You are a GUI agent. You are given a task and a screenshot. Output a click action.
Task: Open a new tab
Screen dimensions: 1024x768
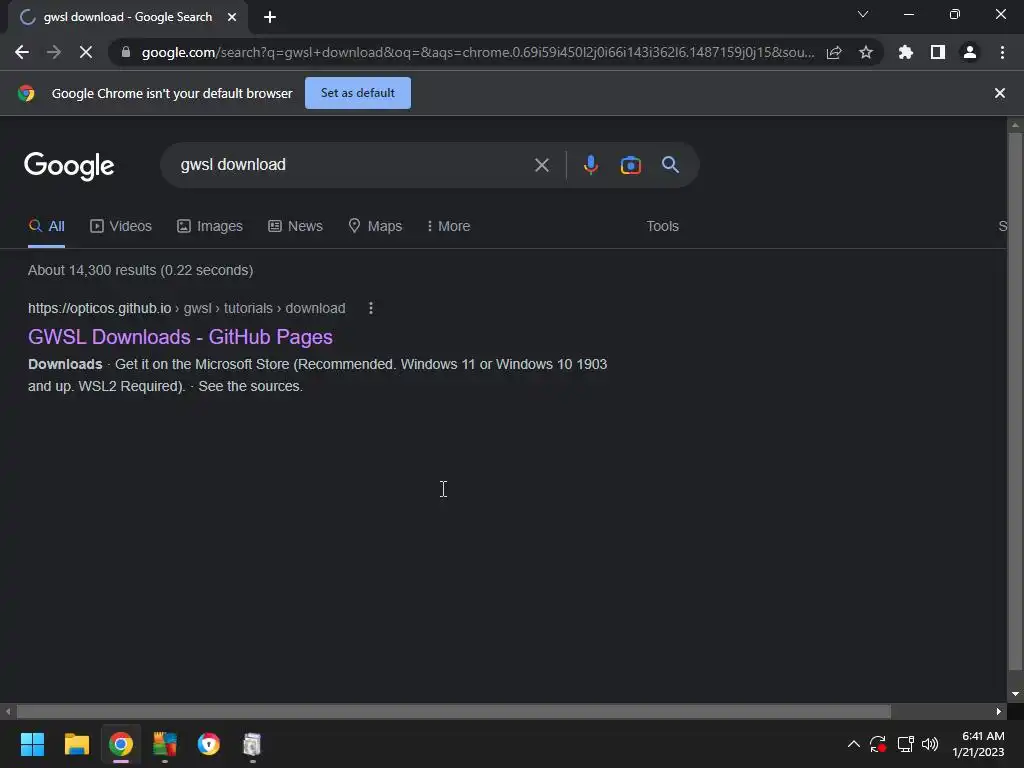(270, 17)
